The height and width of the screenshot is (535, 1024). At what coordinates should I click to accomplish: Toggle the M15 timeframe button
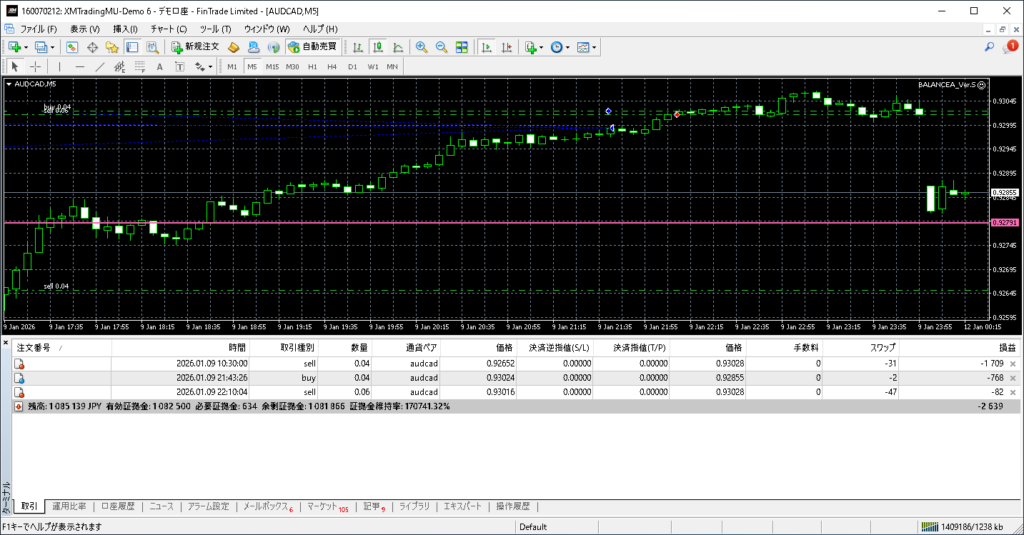coord(272,67)
